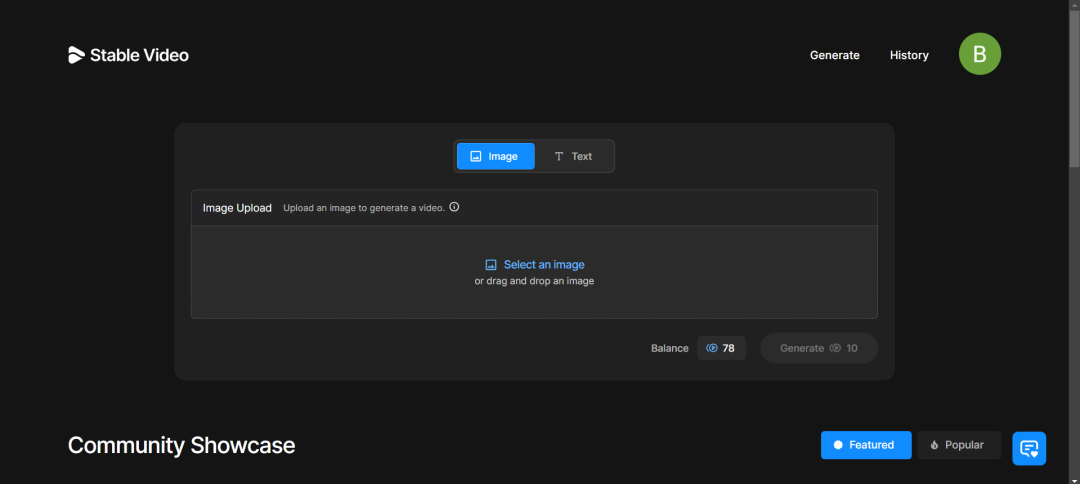Click the "Select an image" link
Viewport: 1080px width, 484px height.
(x=544, y=265)
